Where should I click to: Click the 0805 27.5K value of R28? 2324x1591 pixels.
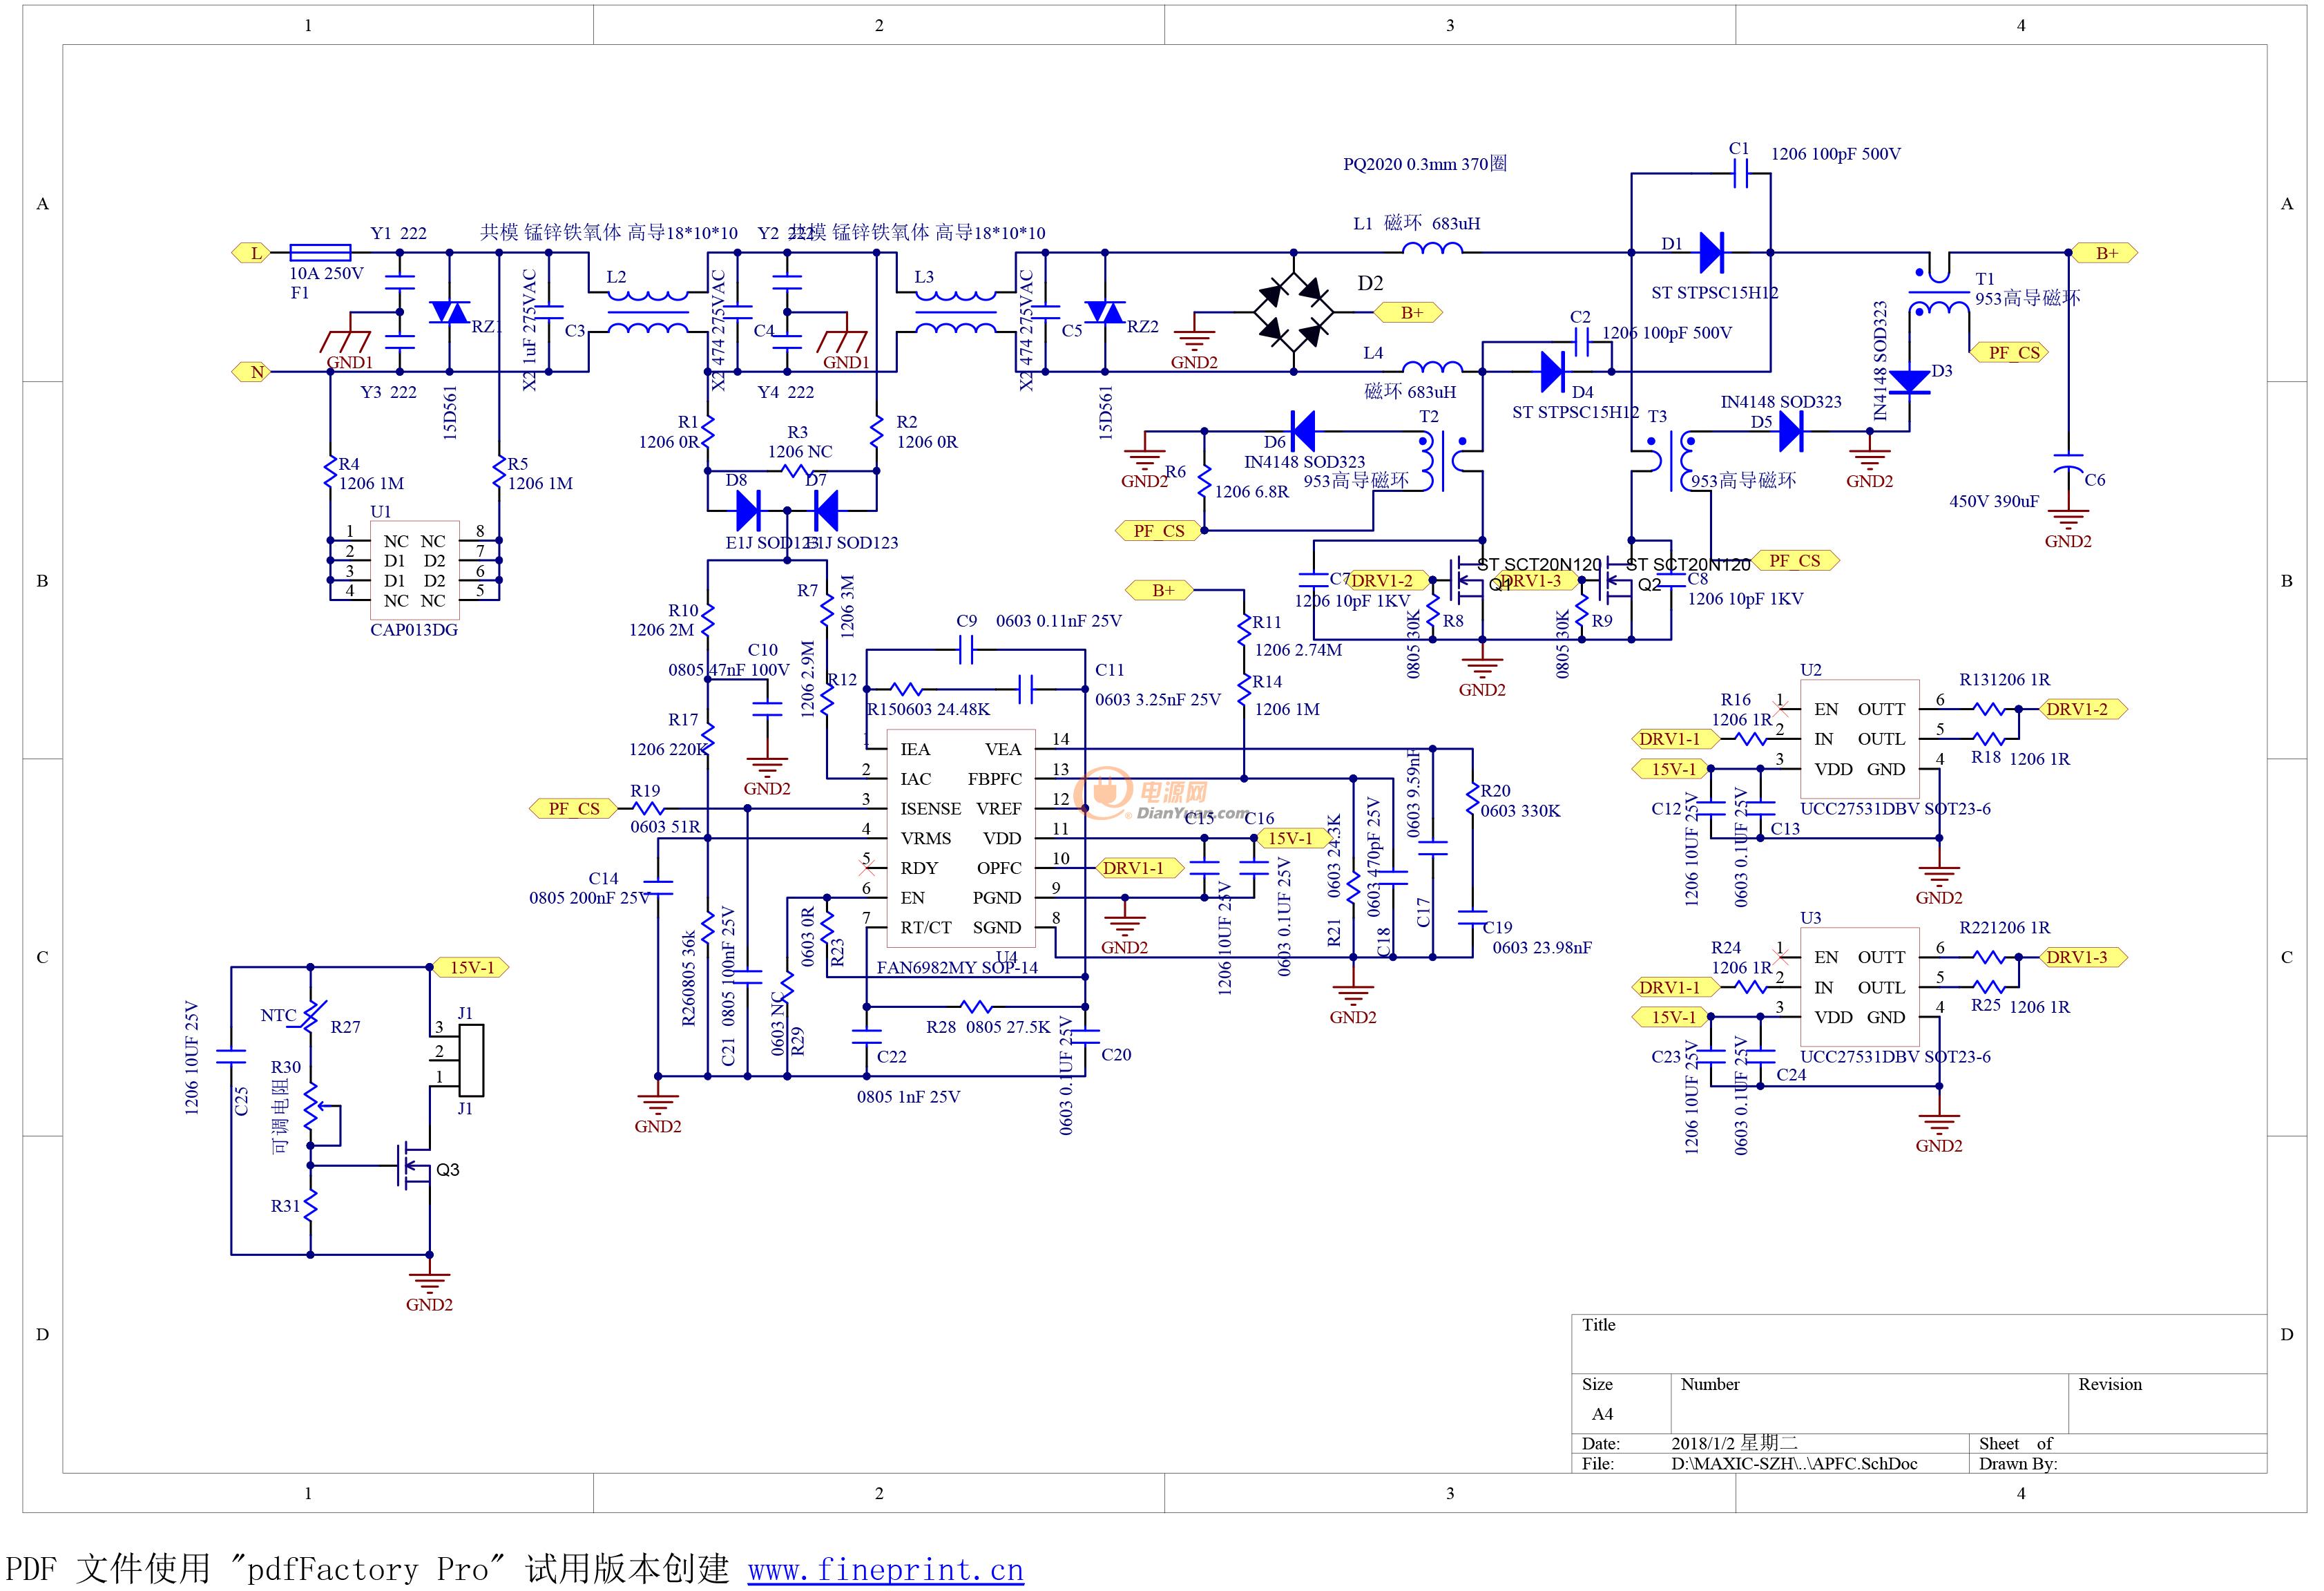coord(1008,1027)
